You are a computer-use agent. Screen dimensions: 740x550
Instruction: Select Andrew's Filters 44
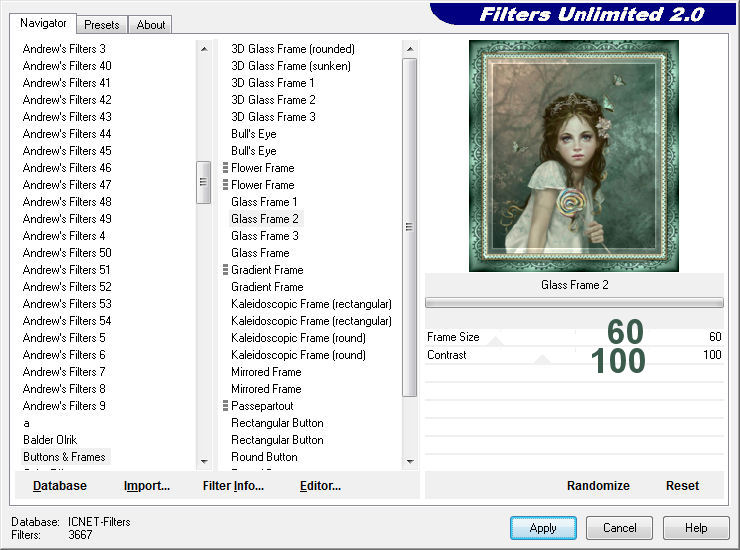pyautogui.click(x=67, y=134)
